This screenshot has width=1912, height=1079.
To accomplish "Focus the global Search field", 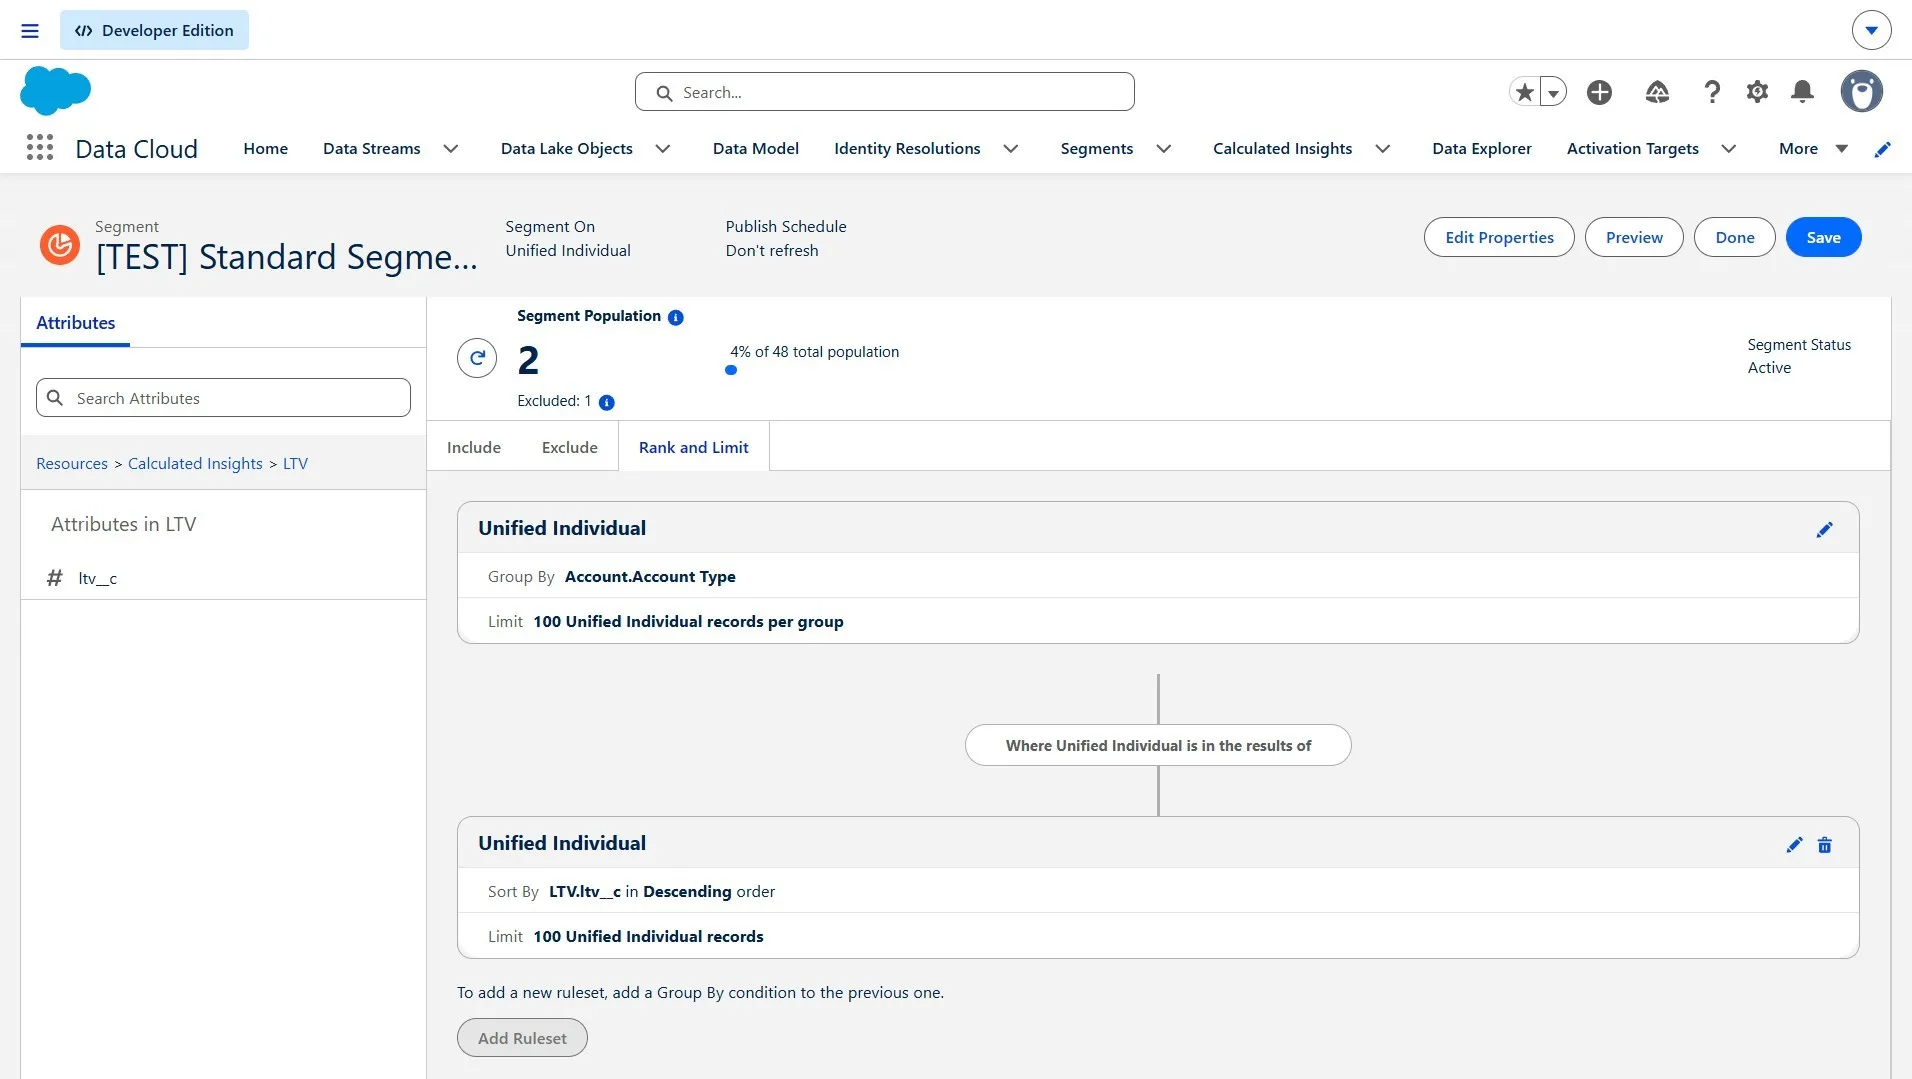I will click(884, 92).
